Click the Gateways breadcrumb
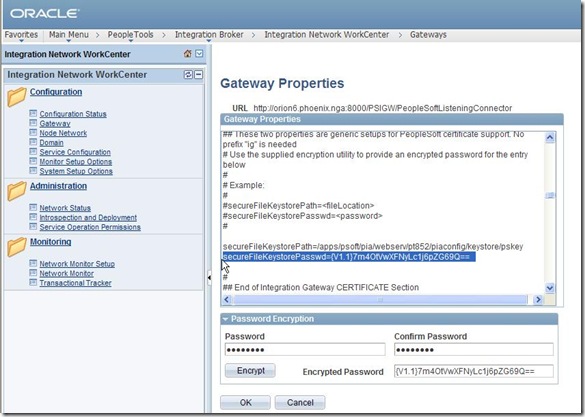Viewport: 585px width, 417px height. click(x=428, y=35)
